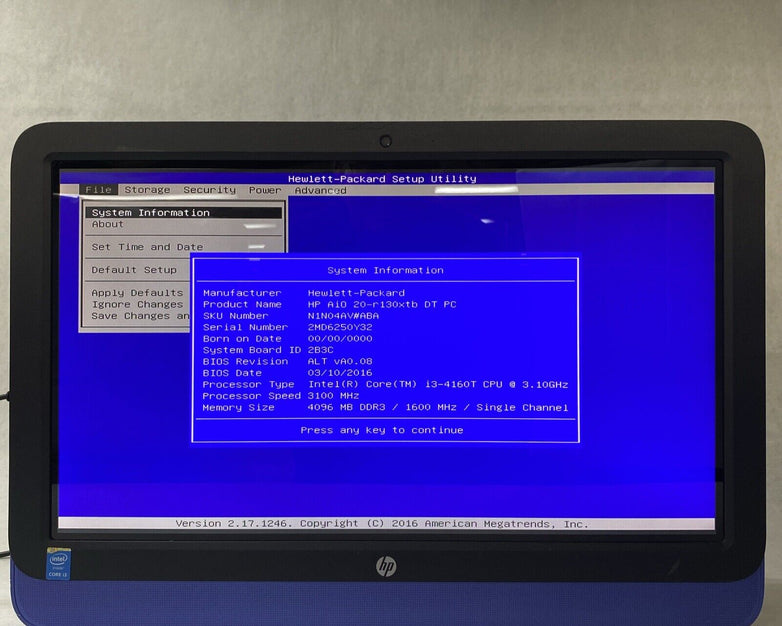Click the Serial Number label
This screenshot has height=626, width=782.
click(245, 327)
